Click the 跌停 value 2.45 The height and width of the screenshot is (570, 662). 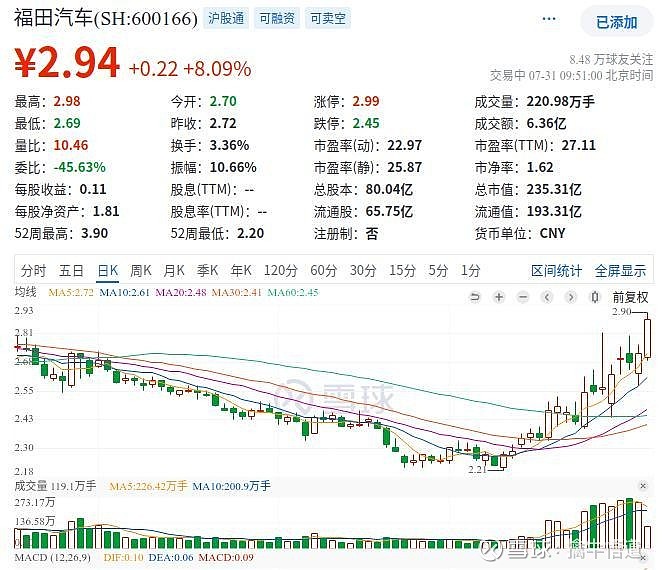[366, 123]
